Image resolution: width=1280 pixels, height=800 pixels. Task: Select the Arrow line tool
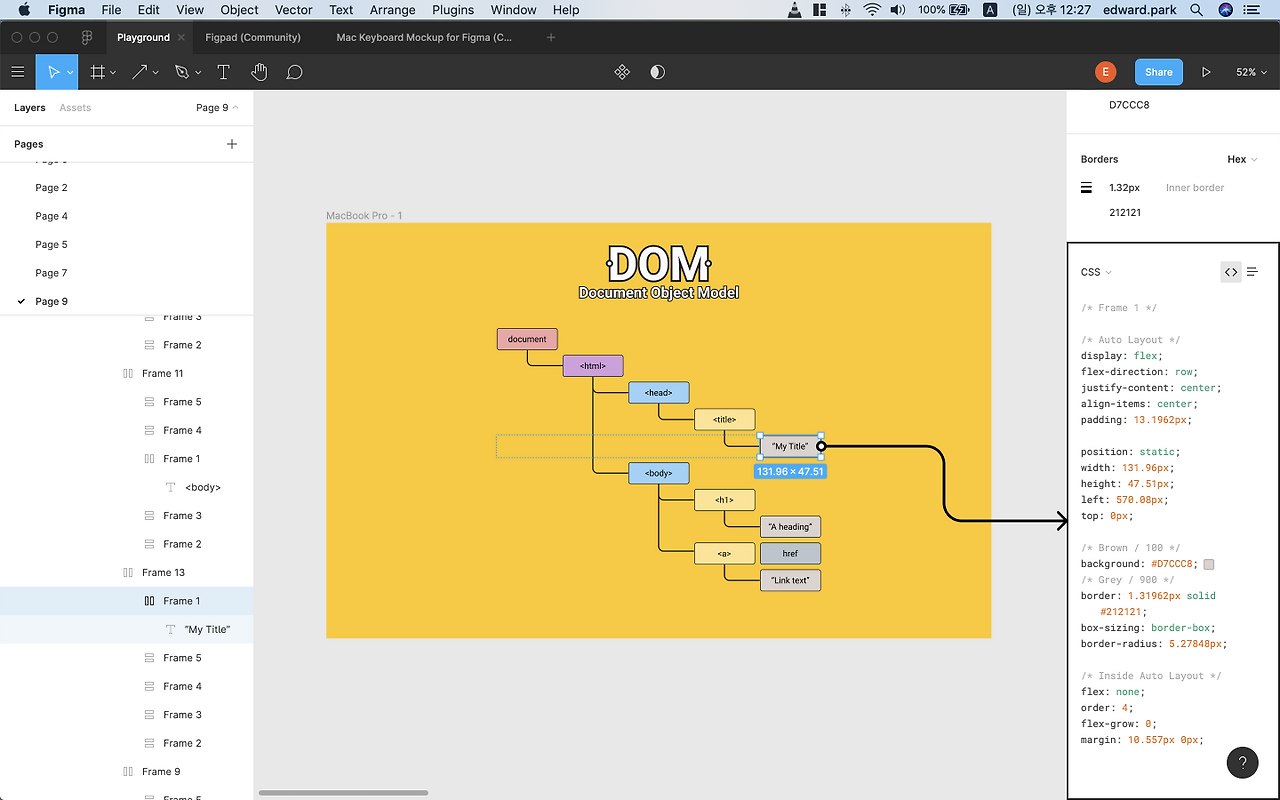coord(140,72)
